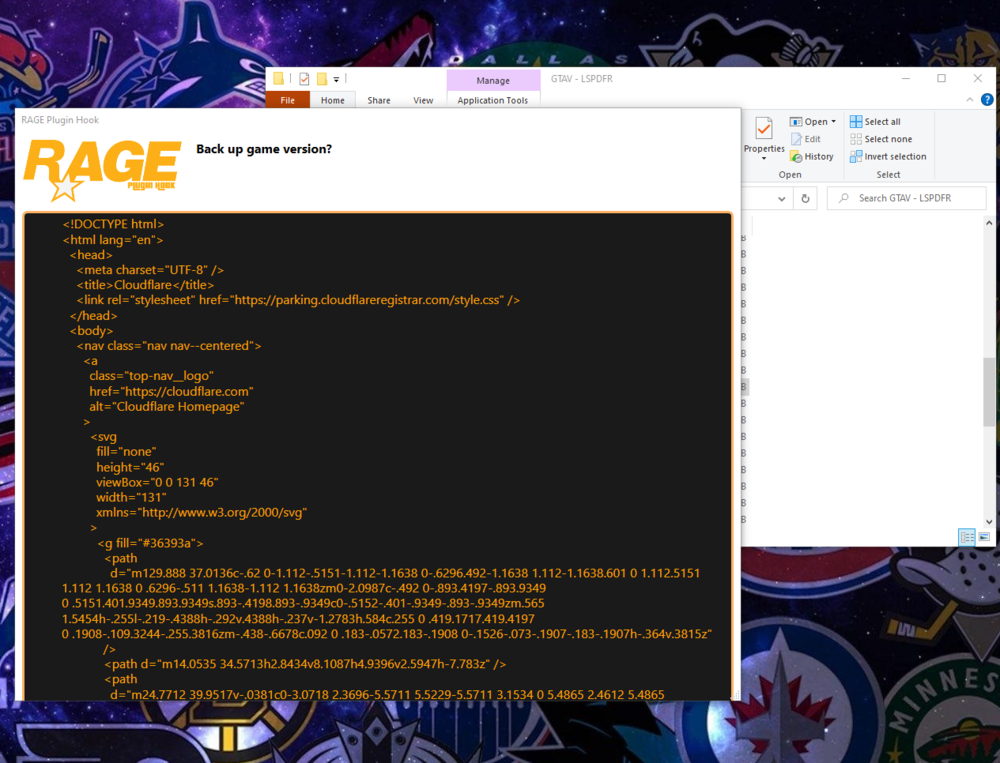Open file History from the ribbon
The width and height of the screenshot is (1000, 763).
(812, 156)
